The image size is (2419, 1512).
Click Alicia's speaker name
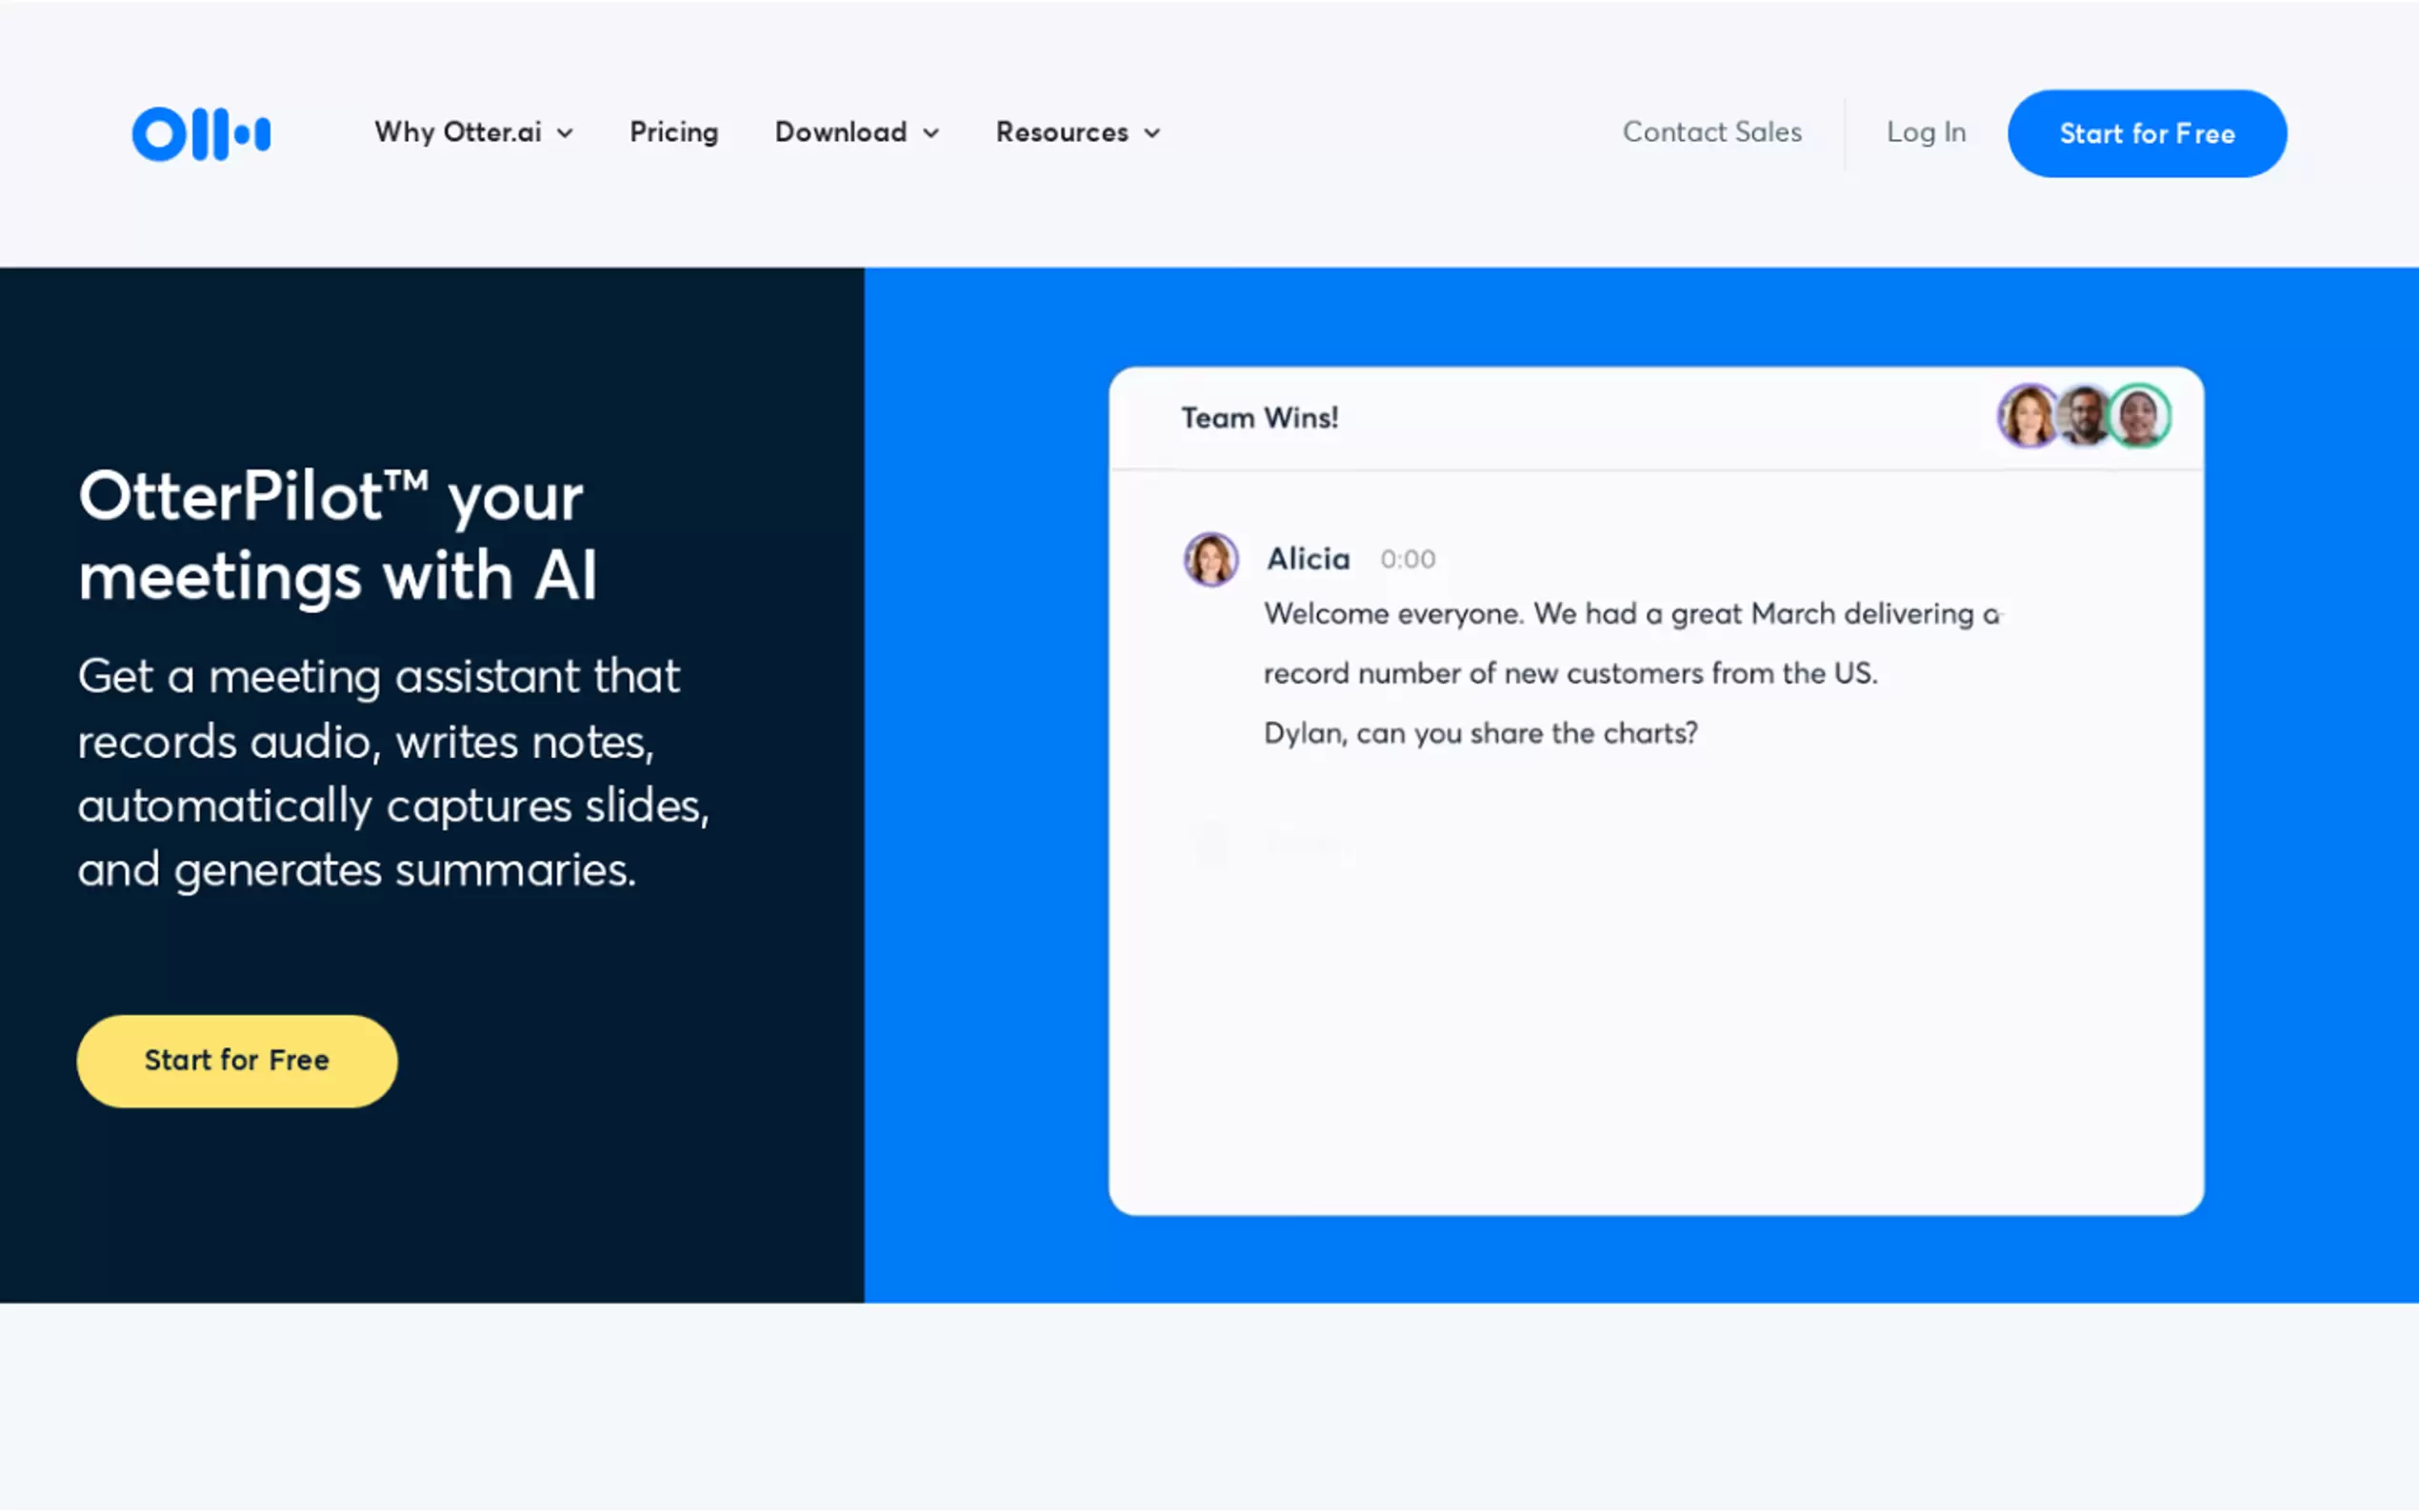1308,559
